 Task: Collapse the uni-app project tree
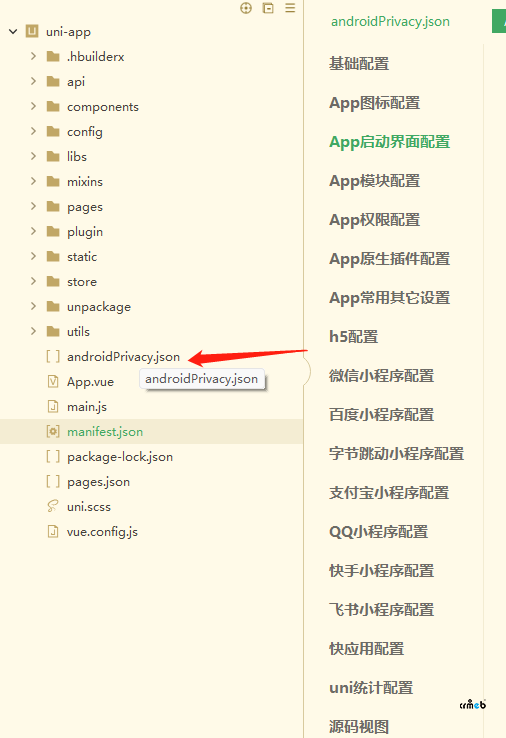coord(13,32)
